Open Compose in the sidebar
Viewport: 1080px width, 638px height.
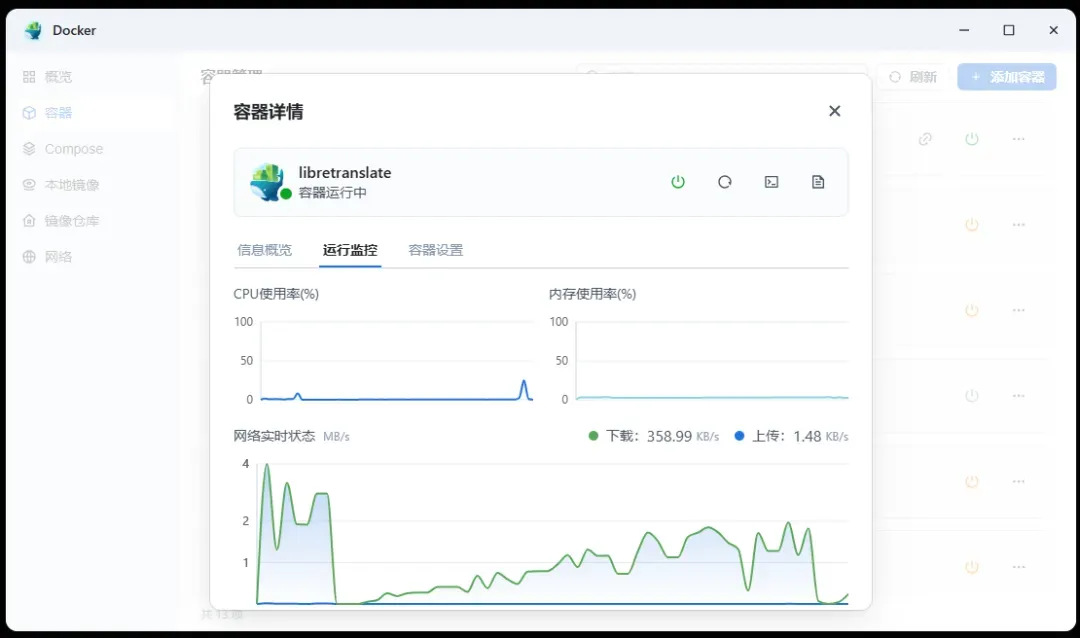73,149
